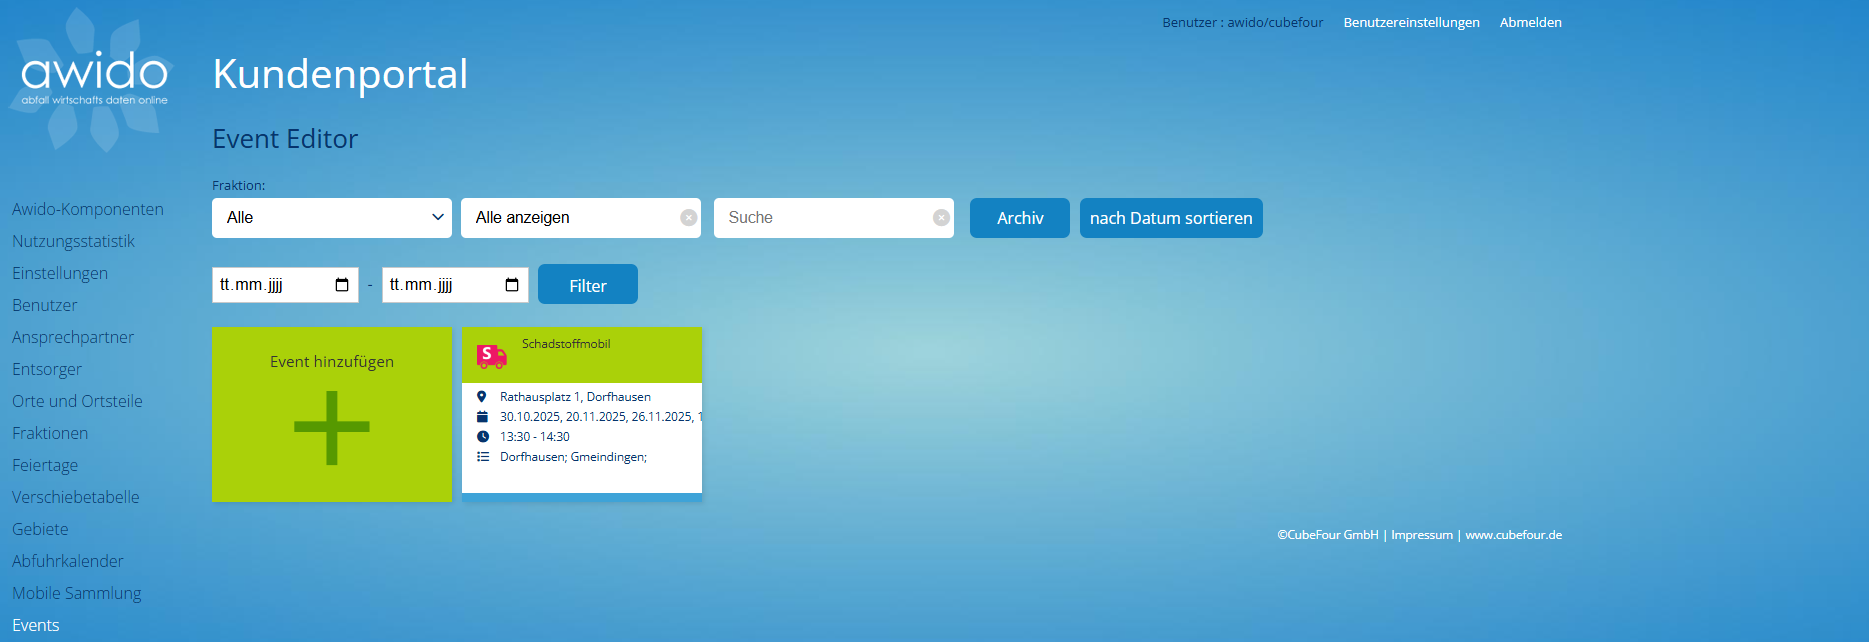Viewport: 1869px width, 642px height.
Task: Click the Filter button
Action: (x=587, y=285)
